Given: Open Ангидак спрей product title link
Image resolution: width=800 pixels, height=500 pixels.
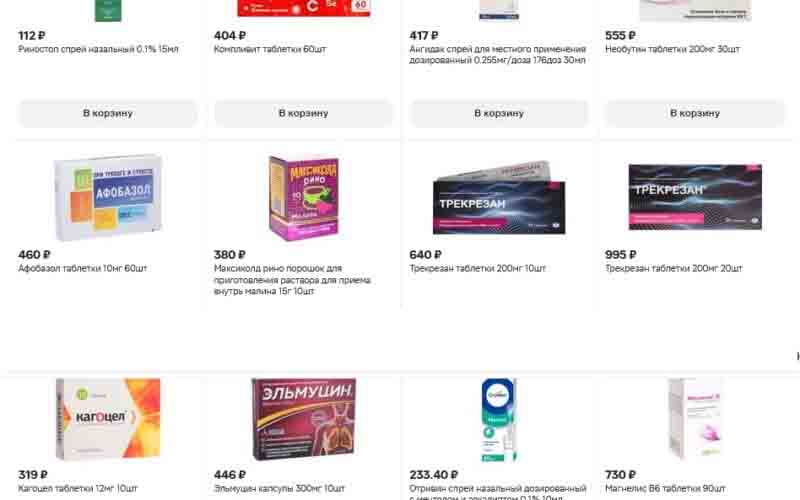Looking at the screenshot, I should [x=498, y=55].
